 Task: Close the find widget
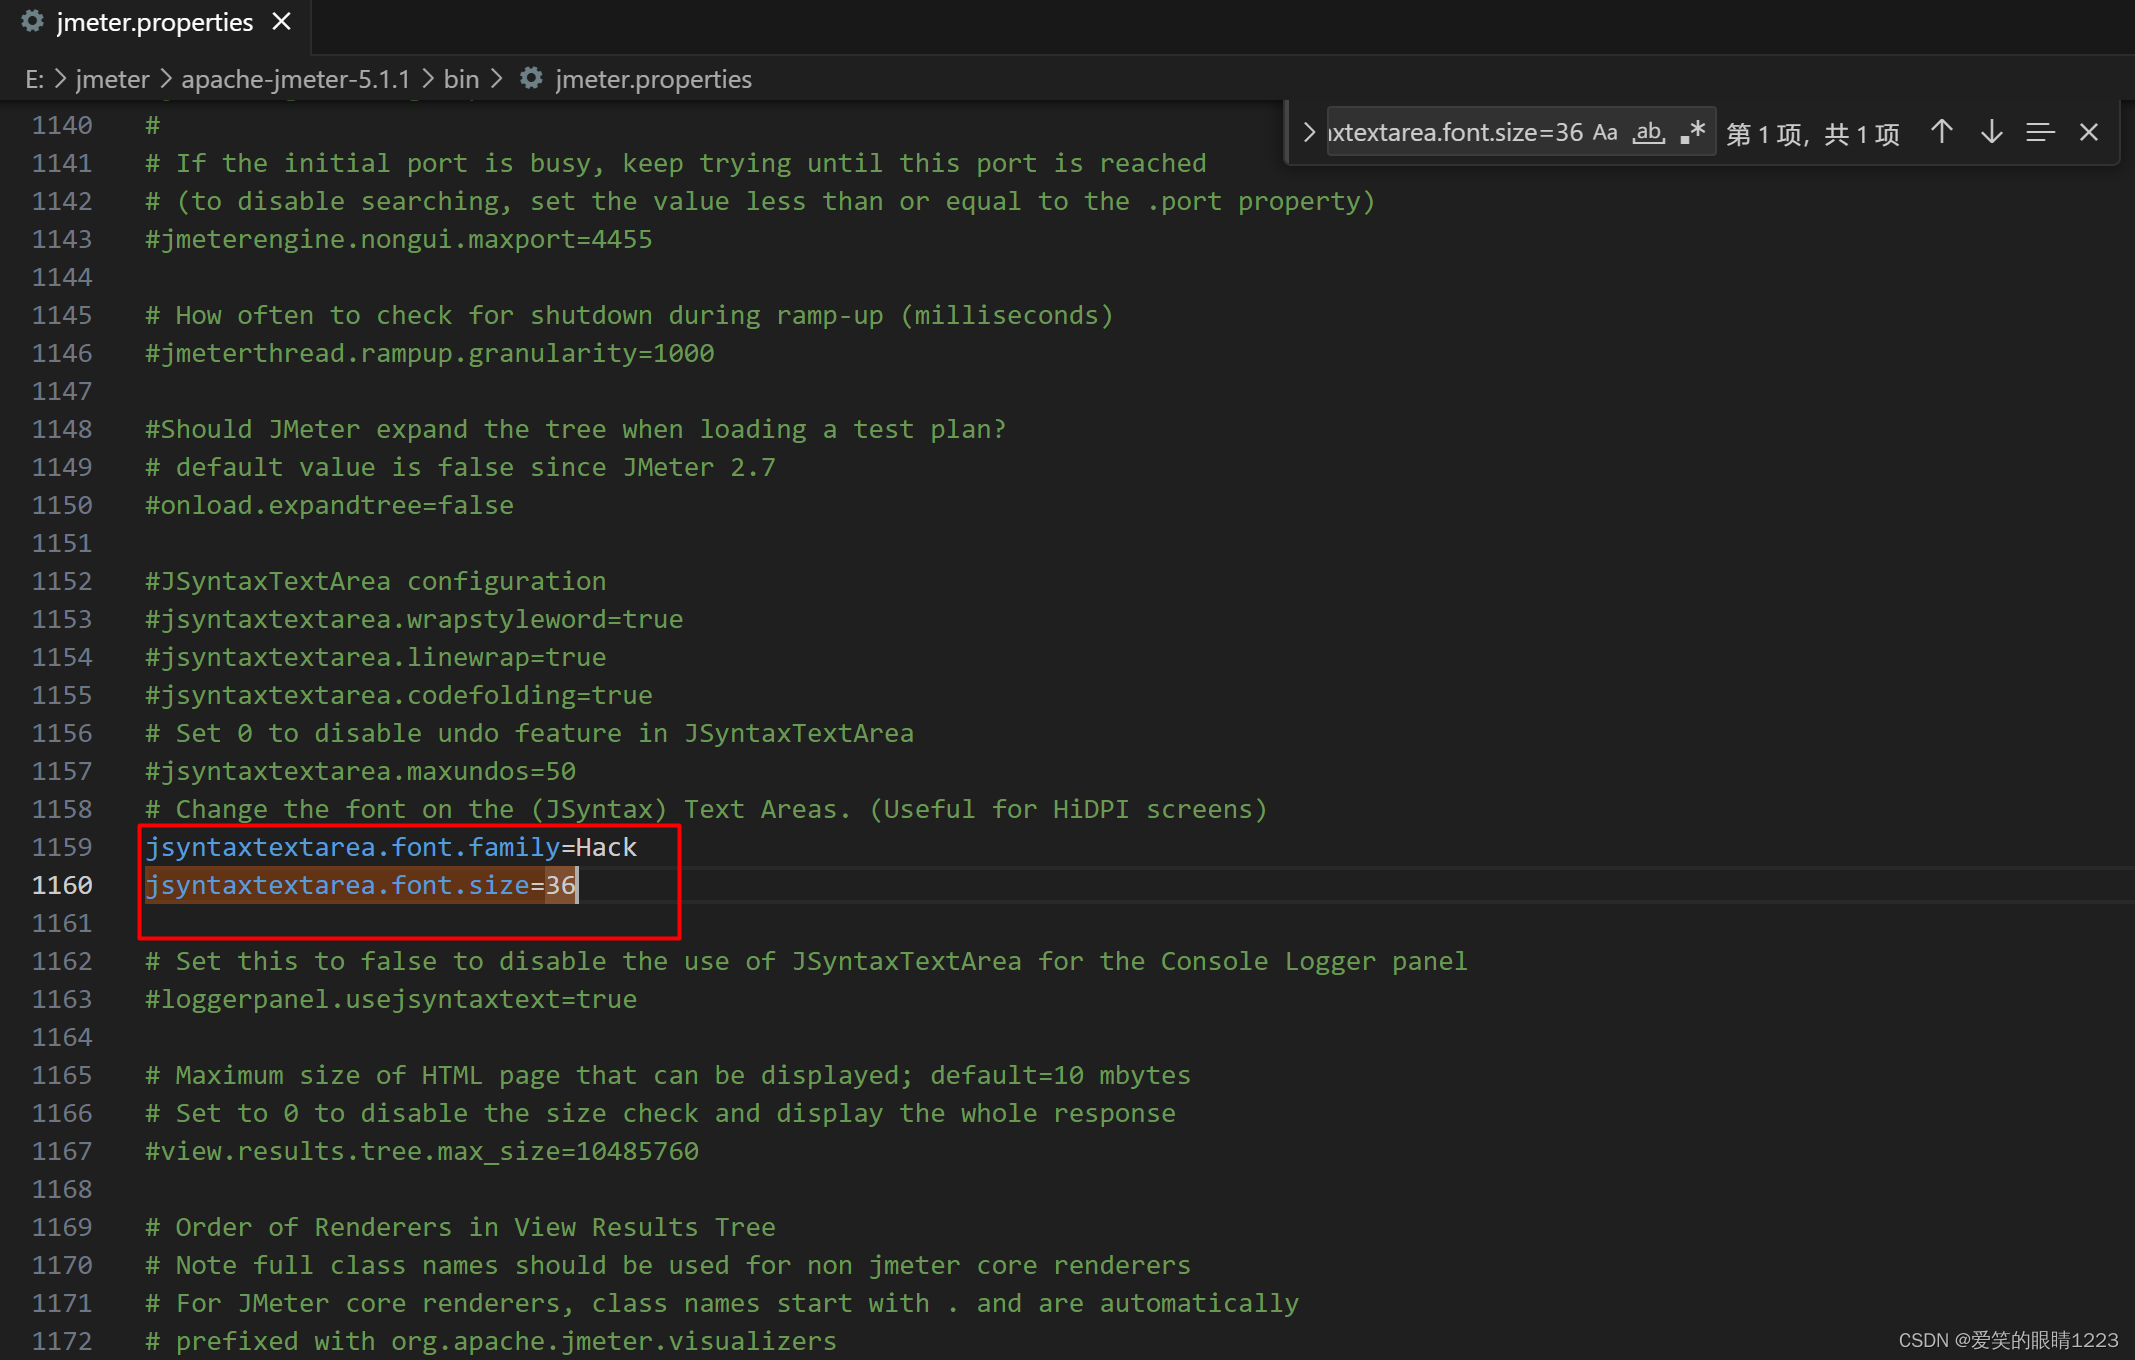(x=2089, y=133)
